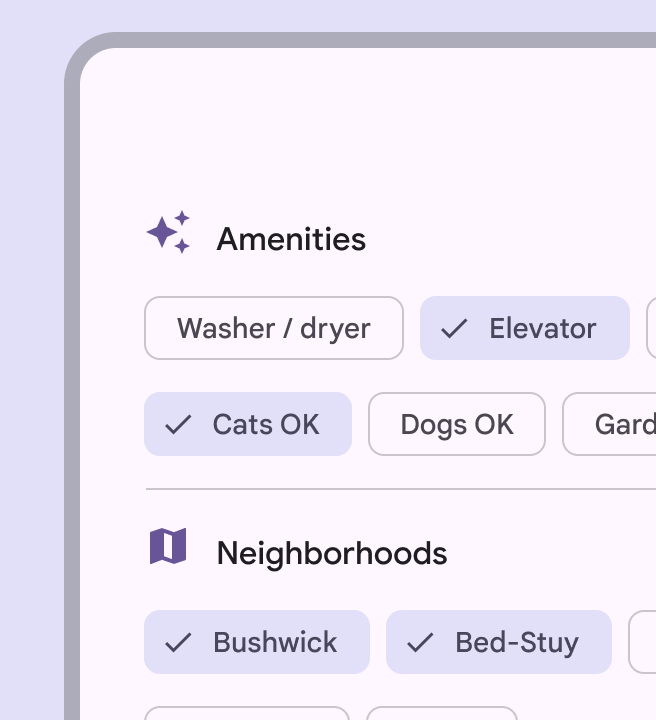This screenshot has height=720, width=656.
Task: Click the partial chip below Bed-Stuy
Action: coord(441,714)
